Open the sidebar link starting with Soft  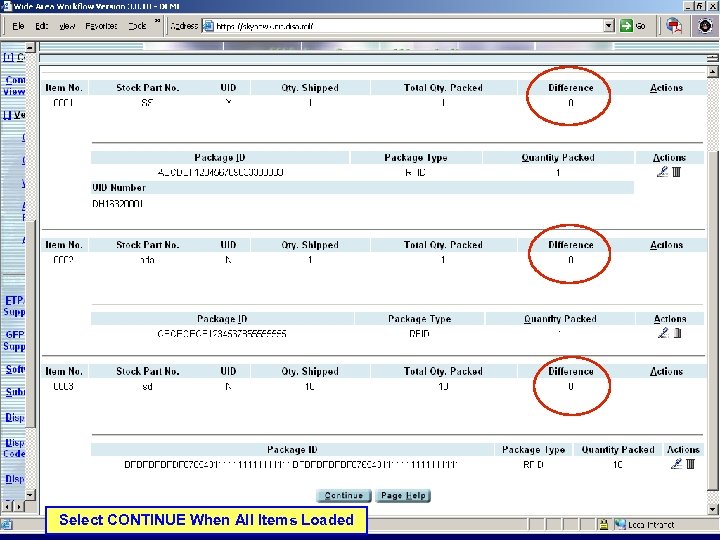[15, 369]
